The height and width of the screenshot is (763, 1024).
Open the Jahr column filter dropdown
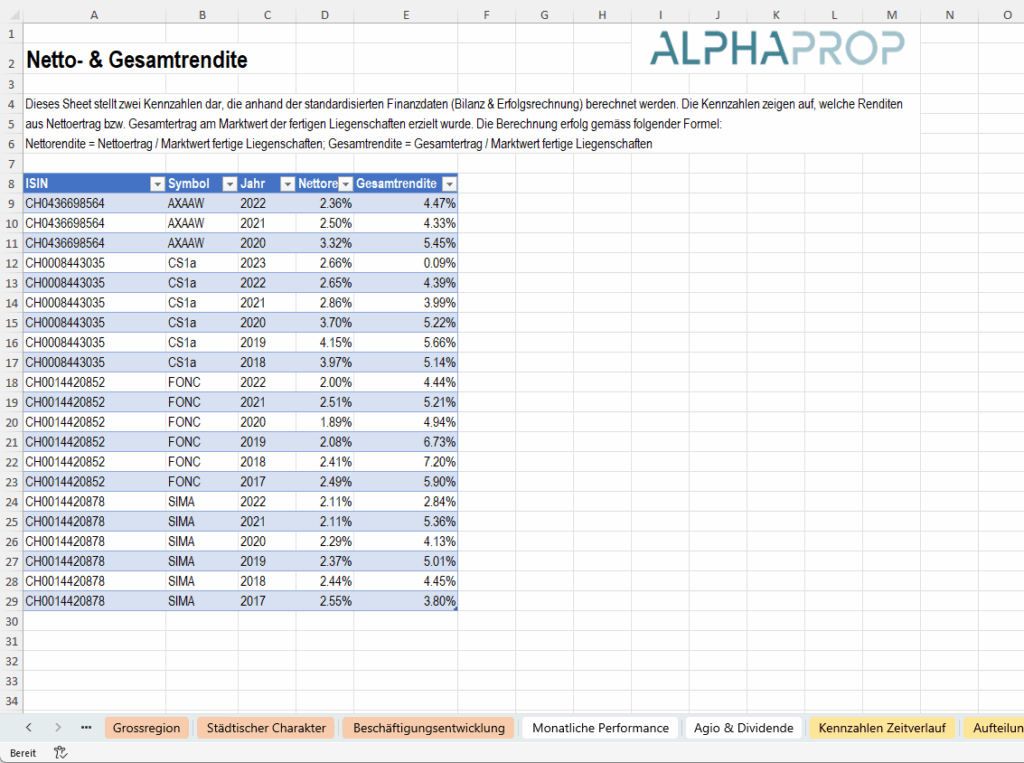tap(287, 184)
